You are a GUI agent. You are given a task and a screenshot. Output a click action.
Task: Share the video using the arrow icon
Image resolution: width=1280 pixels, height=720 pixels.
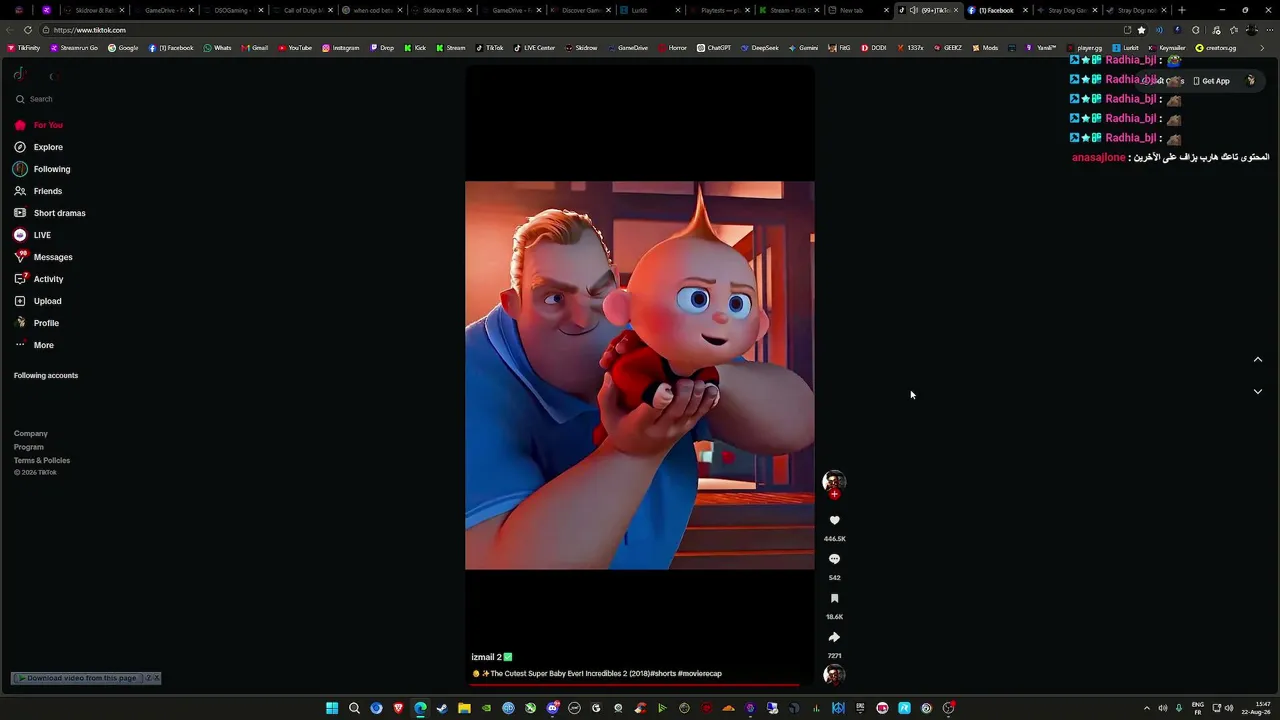(x=834, y=637)
